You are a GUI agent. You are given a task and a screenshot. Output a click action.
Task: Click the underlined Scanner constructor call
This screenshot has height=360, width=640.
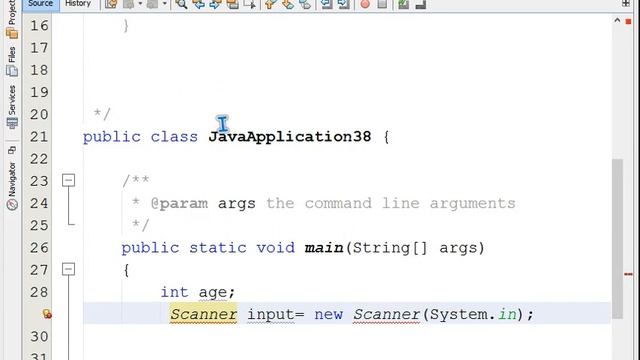386,314
